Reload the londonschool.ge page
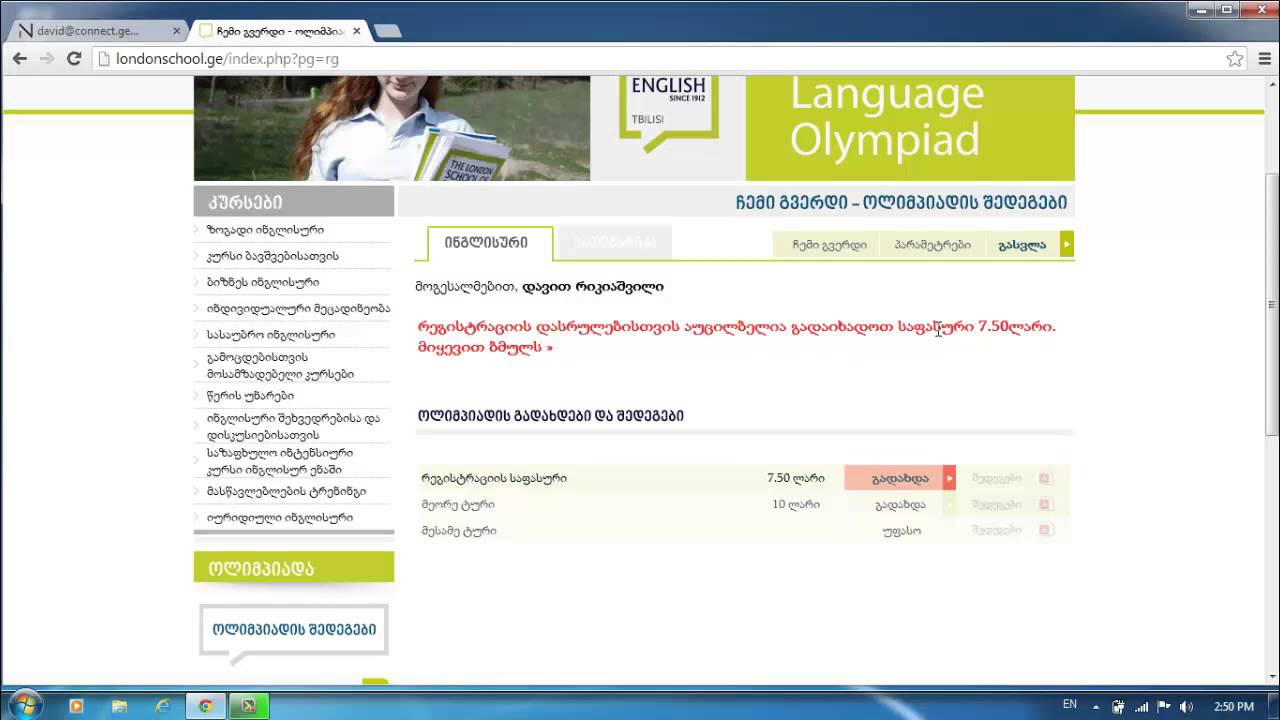This screenshot has height=720, width=1280. click(73, 59)
